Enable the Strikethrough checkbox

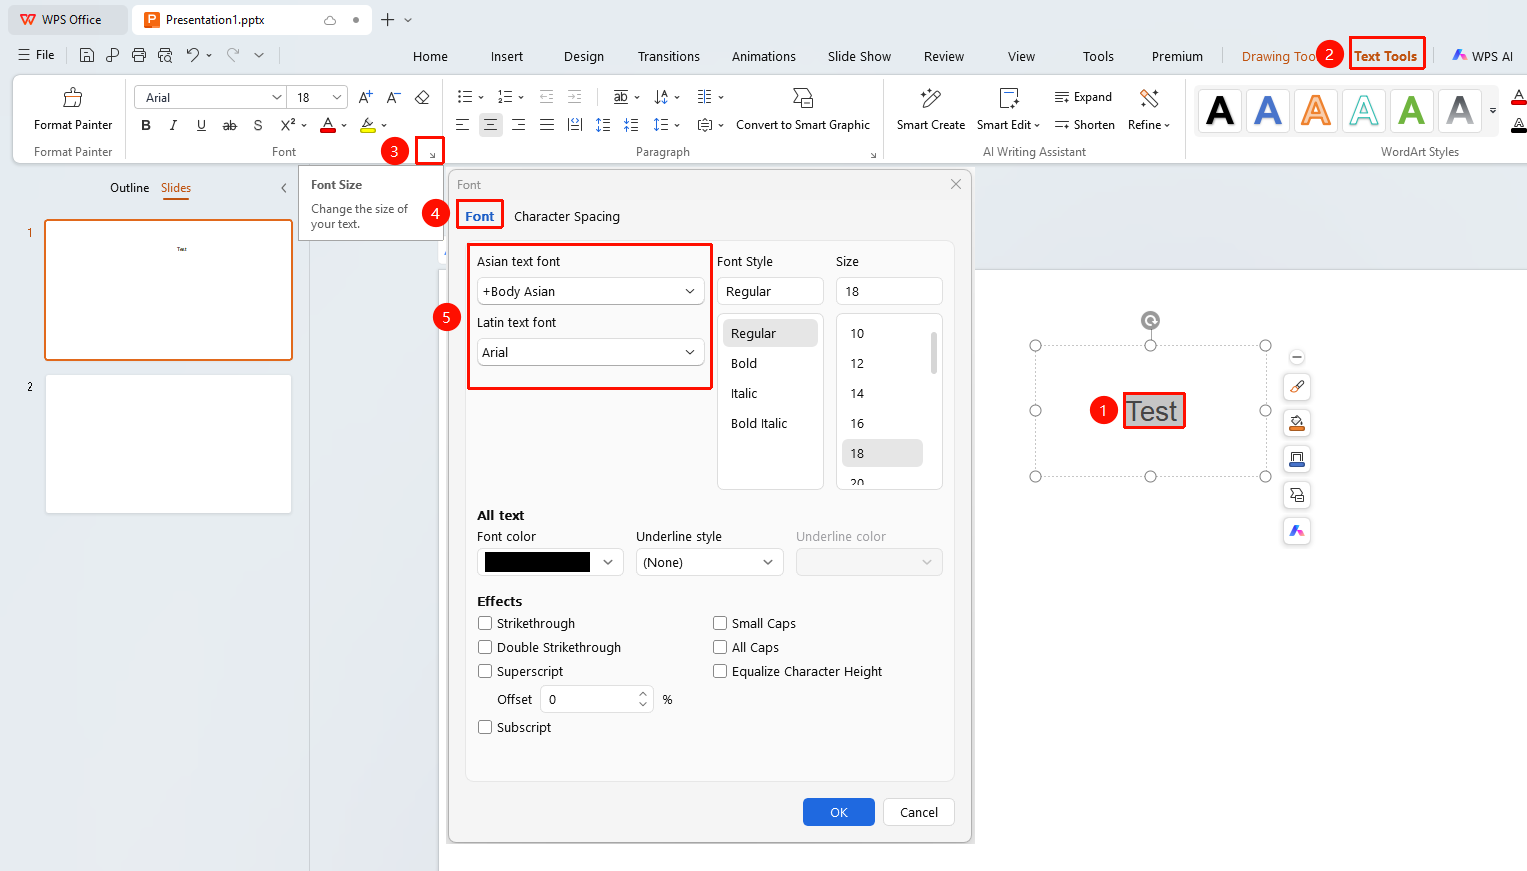(x=485, y=623)
